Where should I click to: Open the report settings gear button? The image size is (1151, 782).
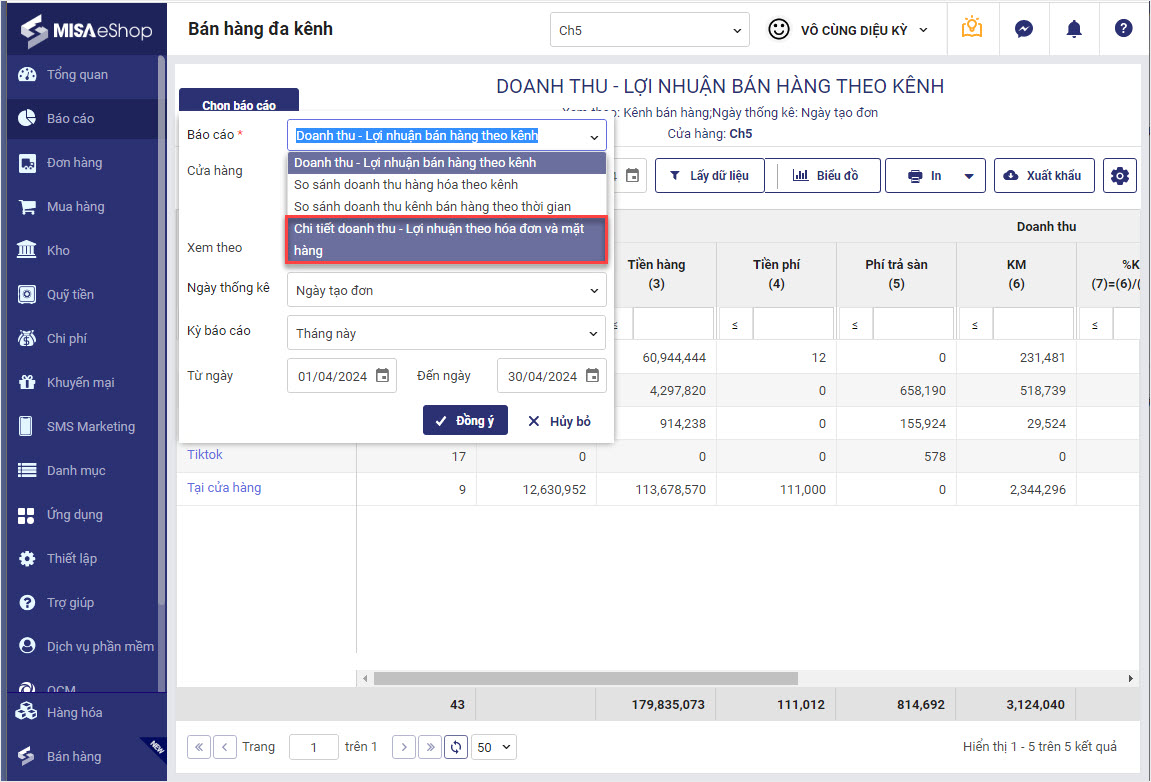pos(1119,175)
